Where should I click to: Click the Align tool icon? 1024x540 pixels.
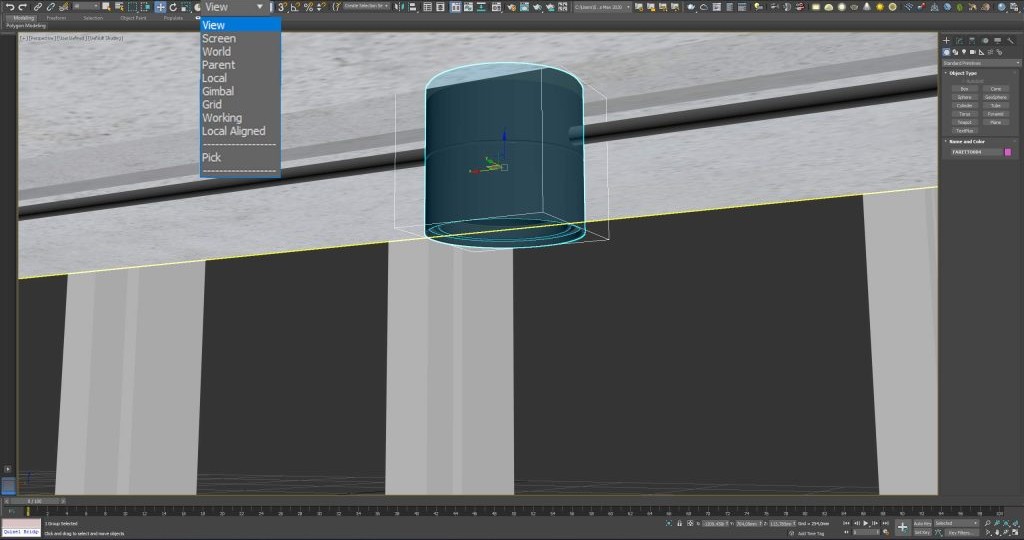pyautogui.click(x=413, y=7)
